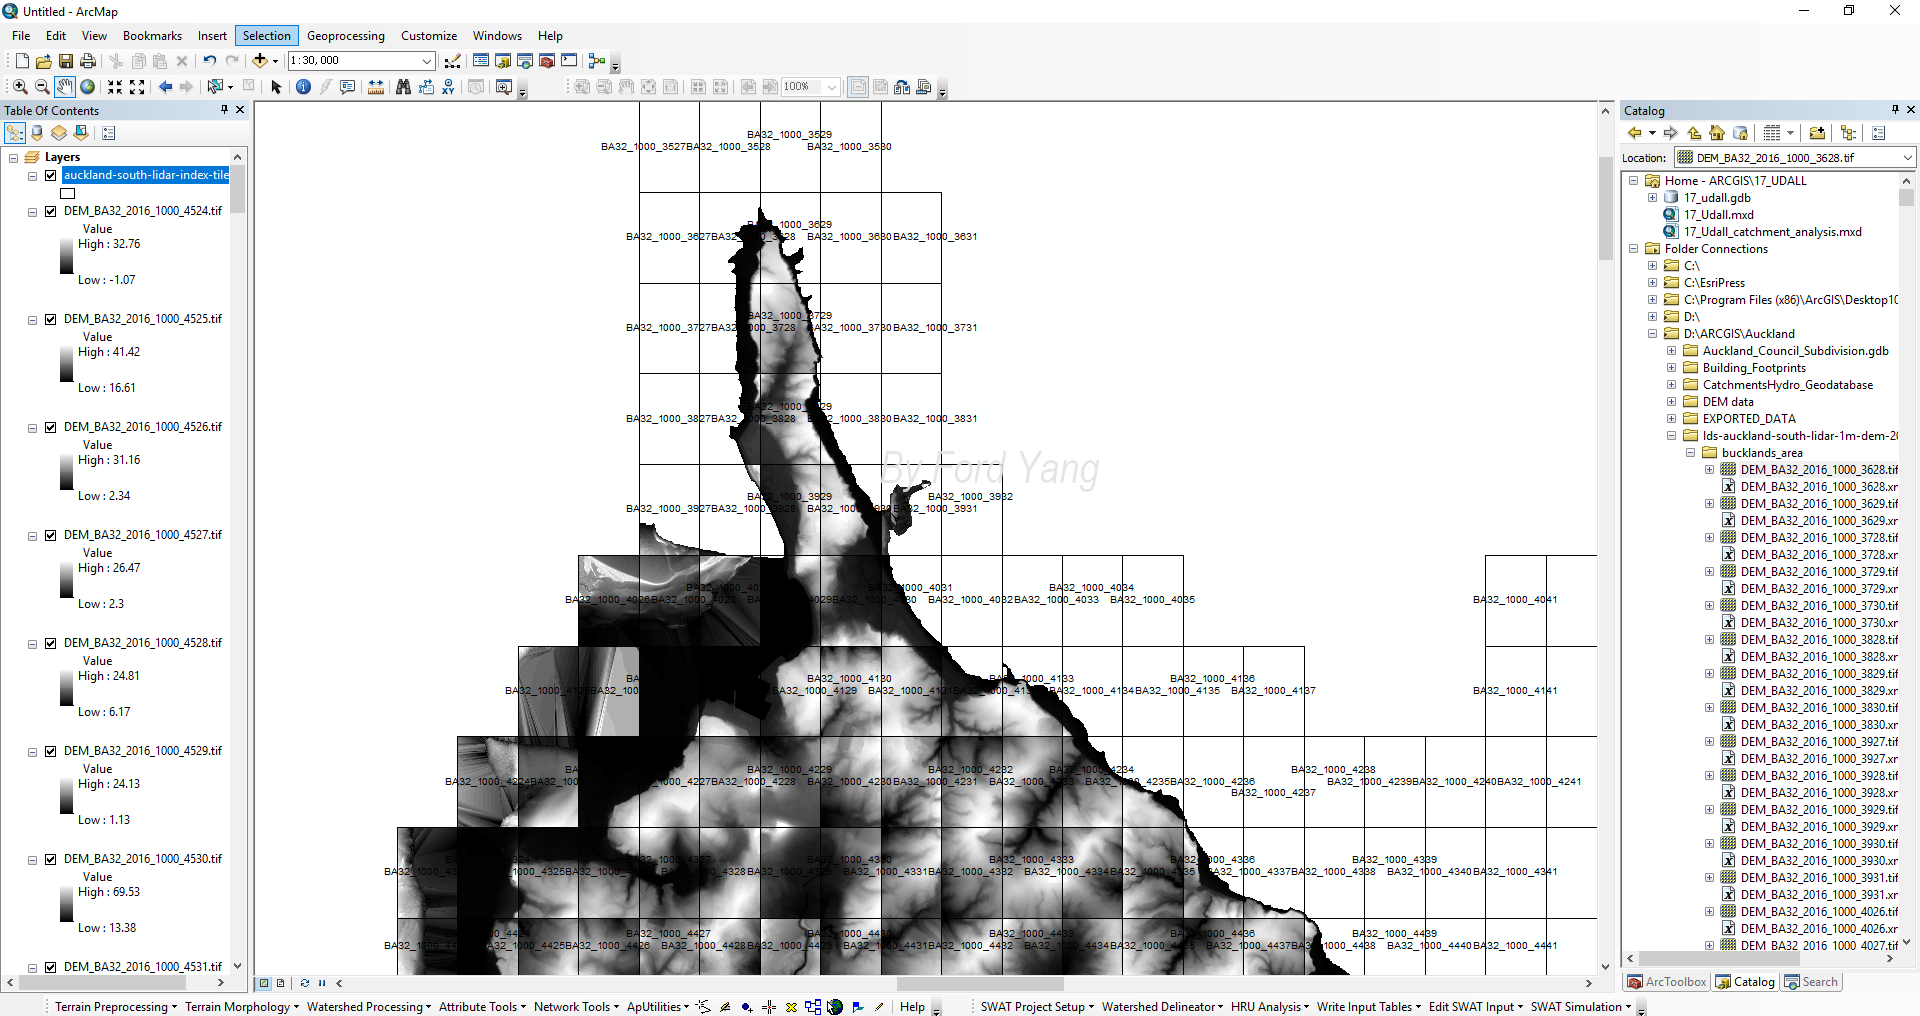Toggle Catalog contents panel icon

(1848, 133)
